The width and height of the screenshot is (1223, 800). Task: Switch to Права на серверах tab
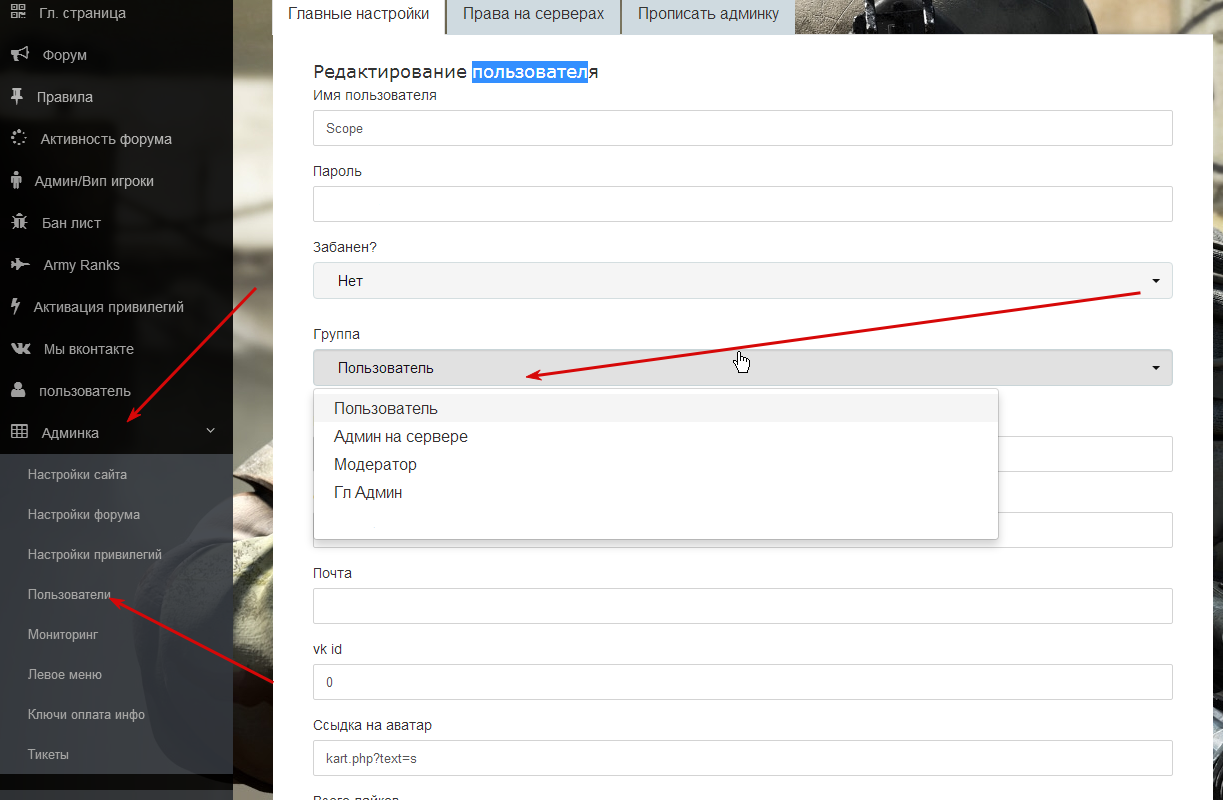coord(533,15)
